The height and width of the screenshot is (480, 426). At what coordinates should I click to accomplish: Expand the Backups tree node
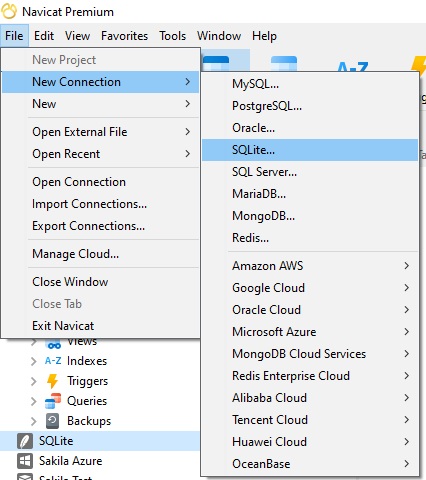coord(34,421)
